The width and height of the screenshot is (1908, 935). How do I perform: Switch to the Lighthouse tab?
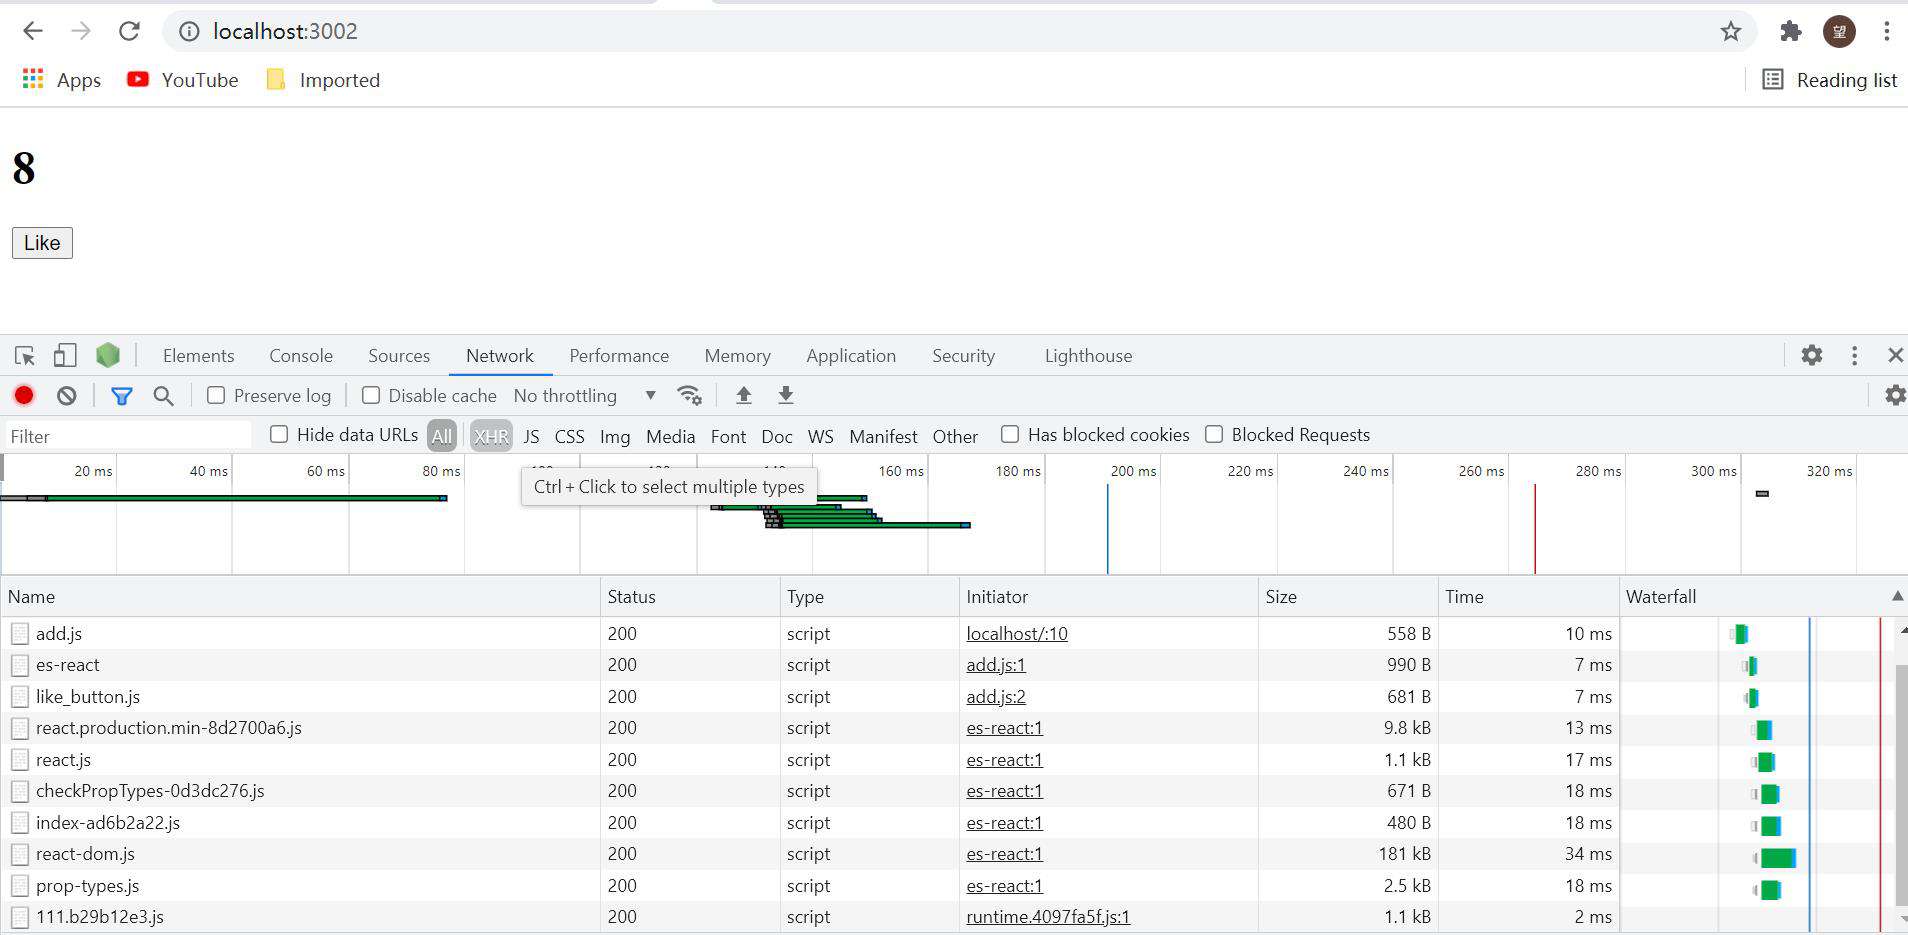1088,356
